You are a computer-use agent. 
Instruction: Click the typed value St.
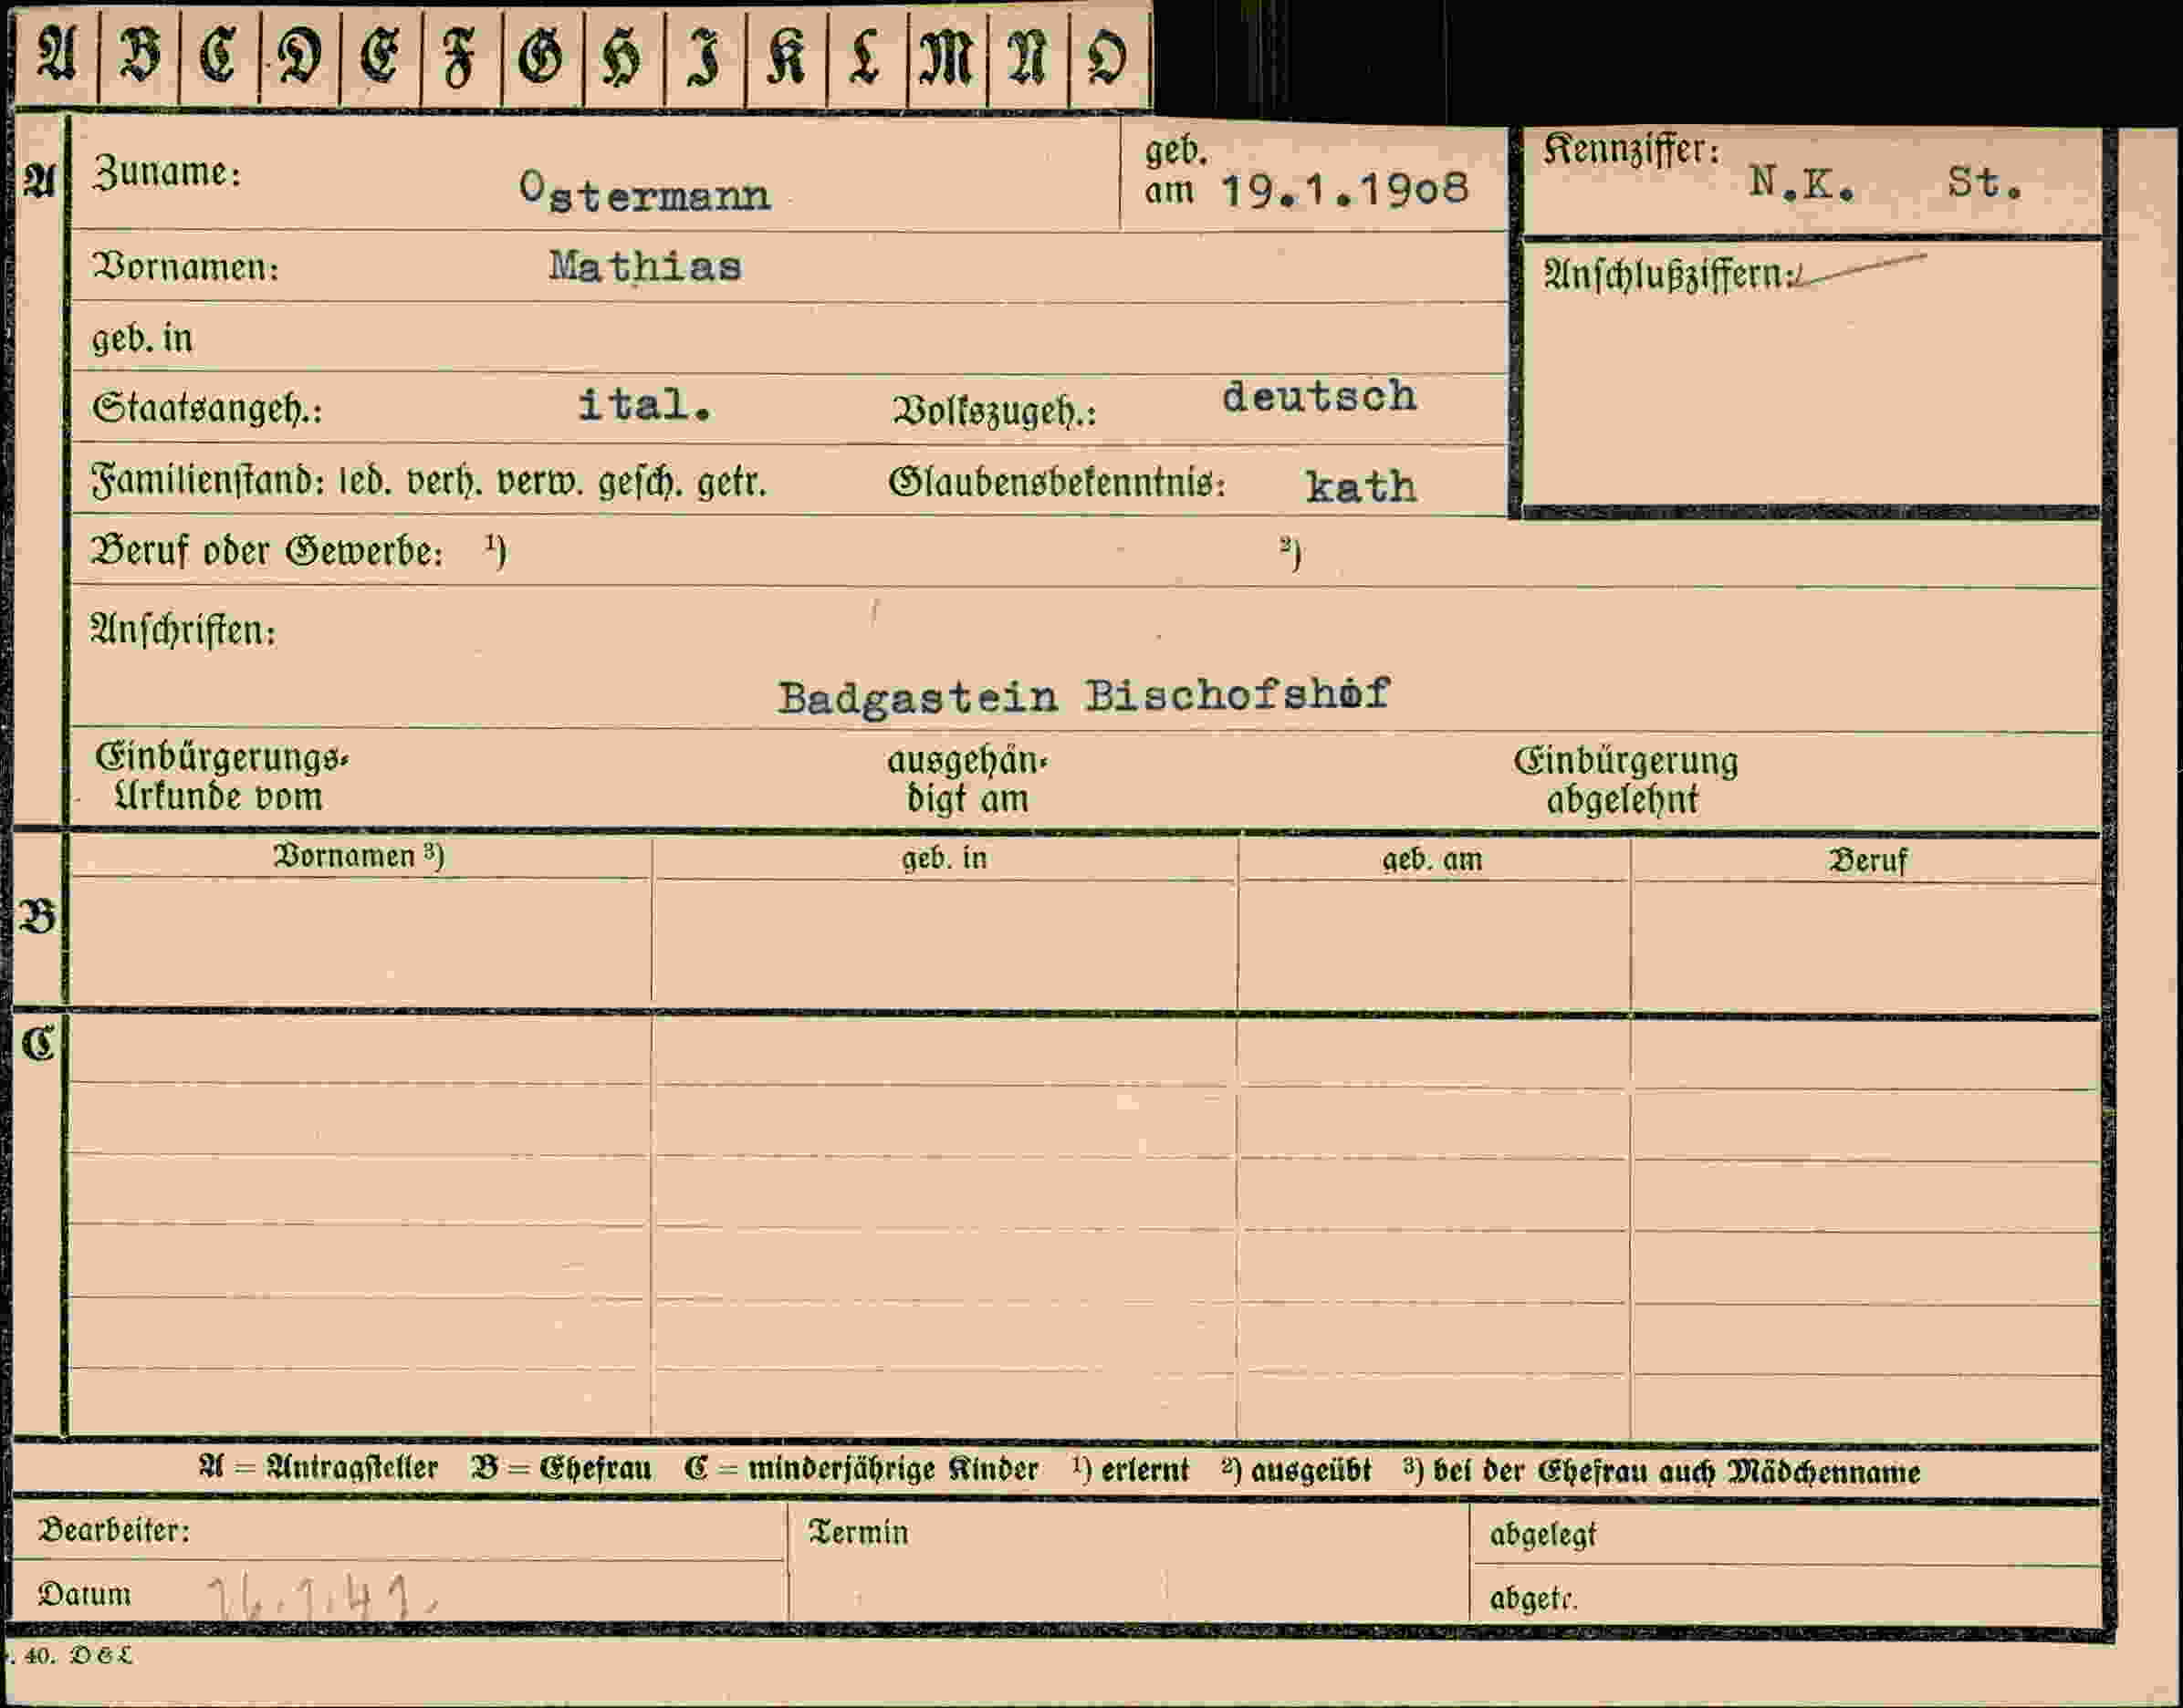(x=1984, y=182)
